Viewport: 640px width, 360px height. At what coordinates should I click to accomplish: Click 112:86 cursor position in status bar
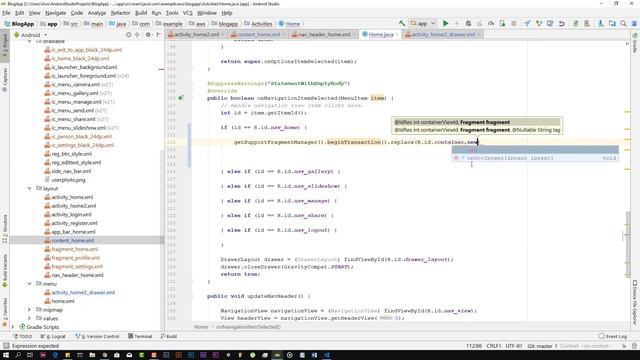tap(473, 346)
